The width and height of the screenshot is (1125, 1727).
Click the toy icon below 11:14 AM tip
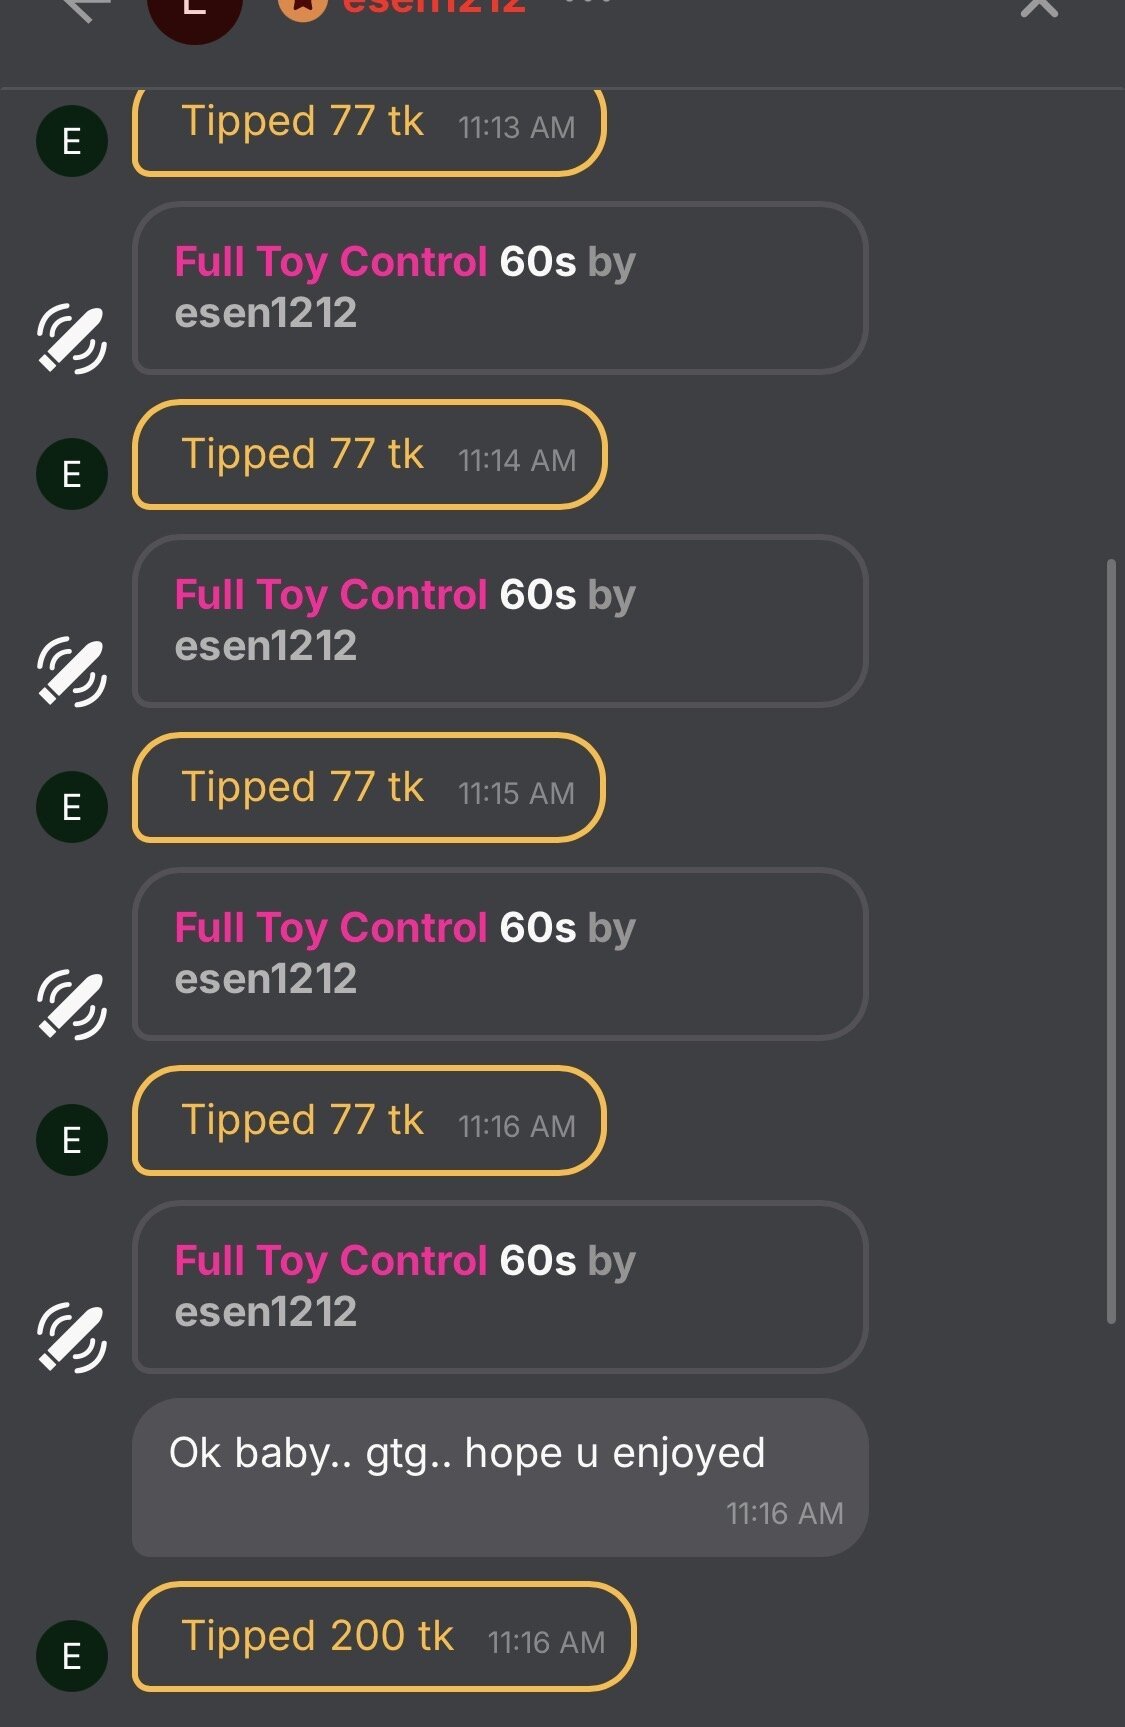(72, 671)
